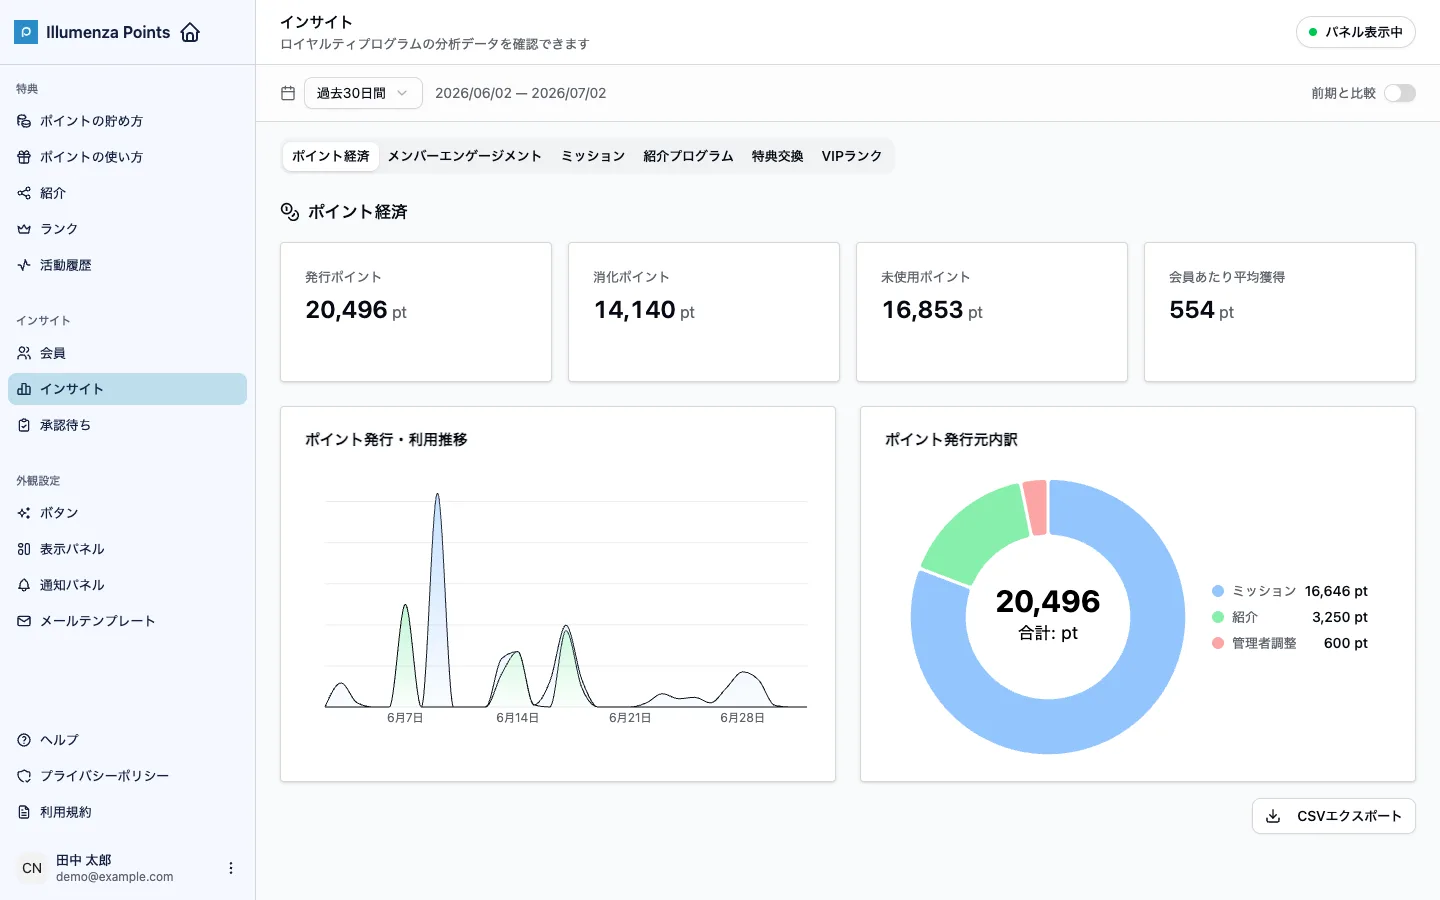Switch to the ポイント経済 tab
This screenshot has height=900, width=1440.
point(331,156)
